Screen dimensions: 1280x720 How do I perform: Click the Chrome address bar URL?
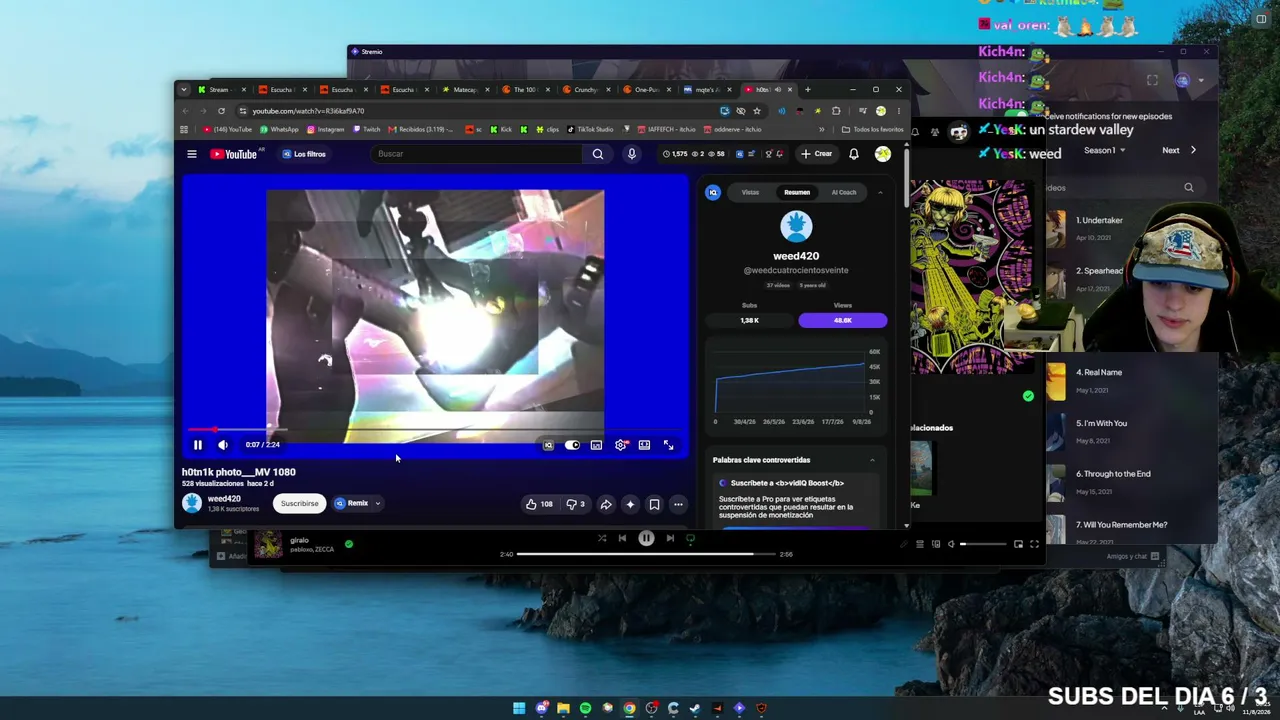[x=308, y=111]
